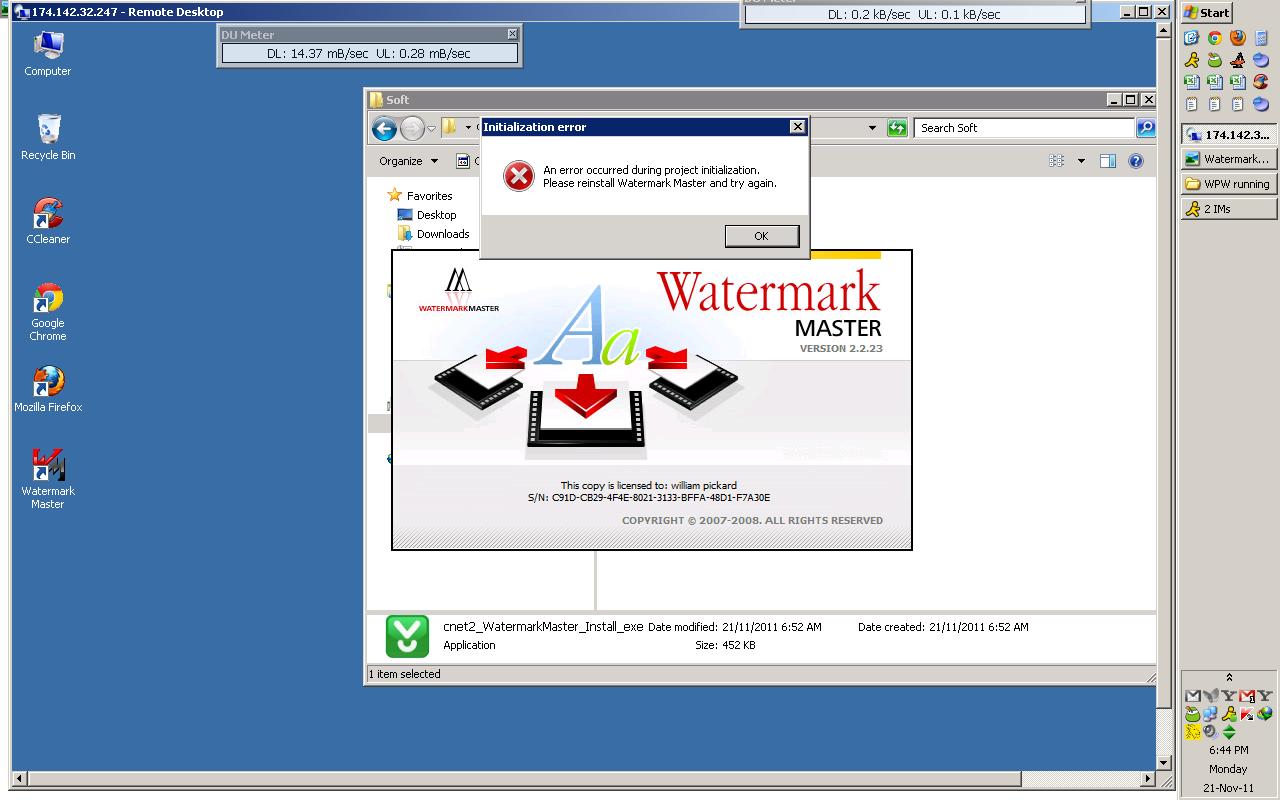Open the Organize menu
The height and width of the screenshot is (800, 1280).
[x=408, y=161]
